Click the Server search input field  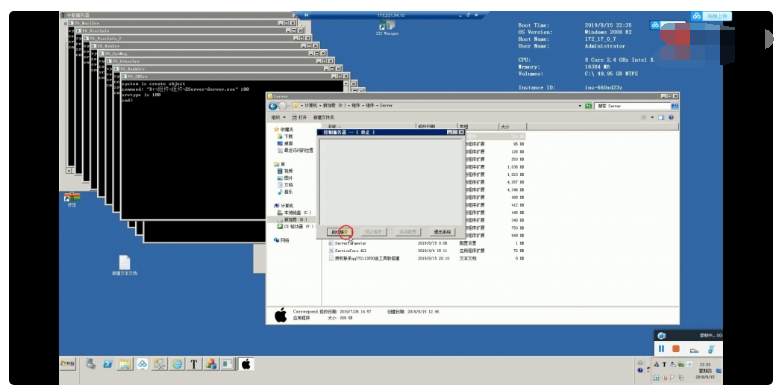pos(633,106)
